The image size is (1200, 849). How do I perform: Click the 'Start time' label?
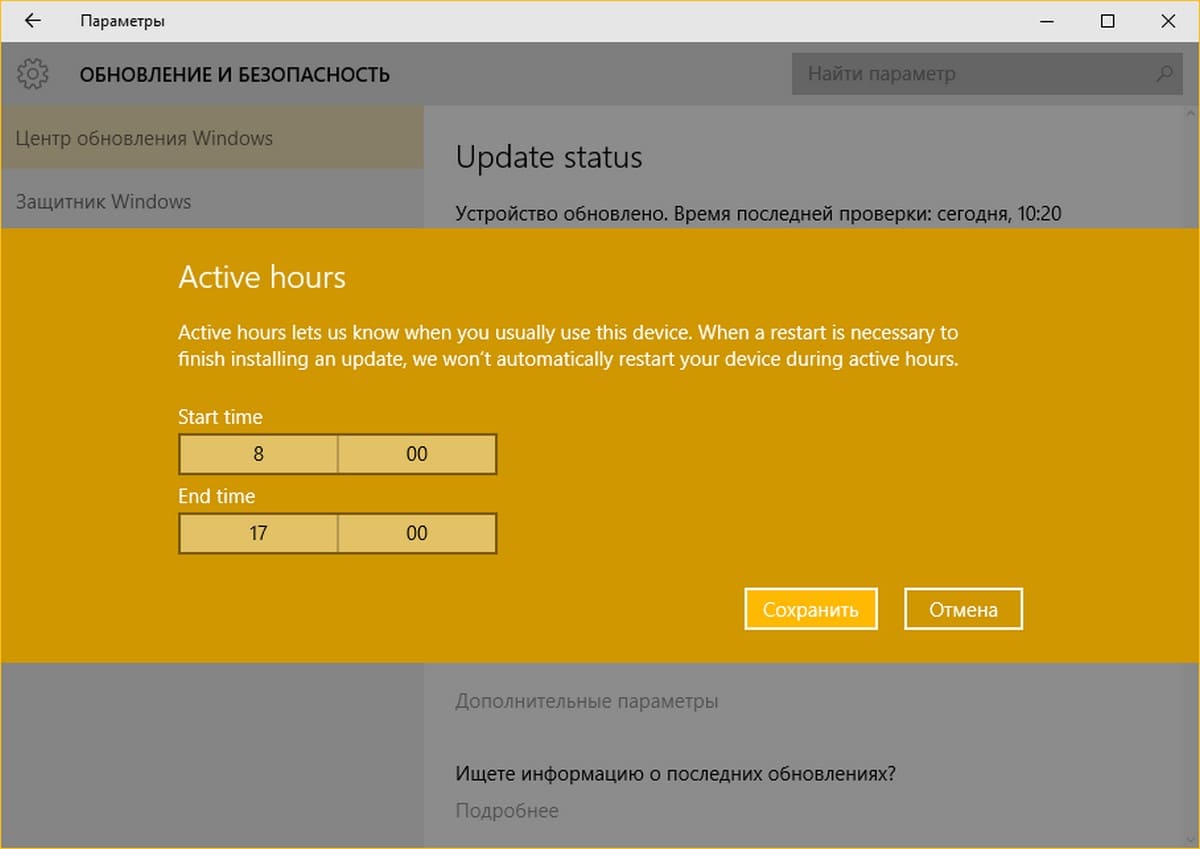tap(220, 417)
